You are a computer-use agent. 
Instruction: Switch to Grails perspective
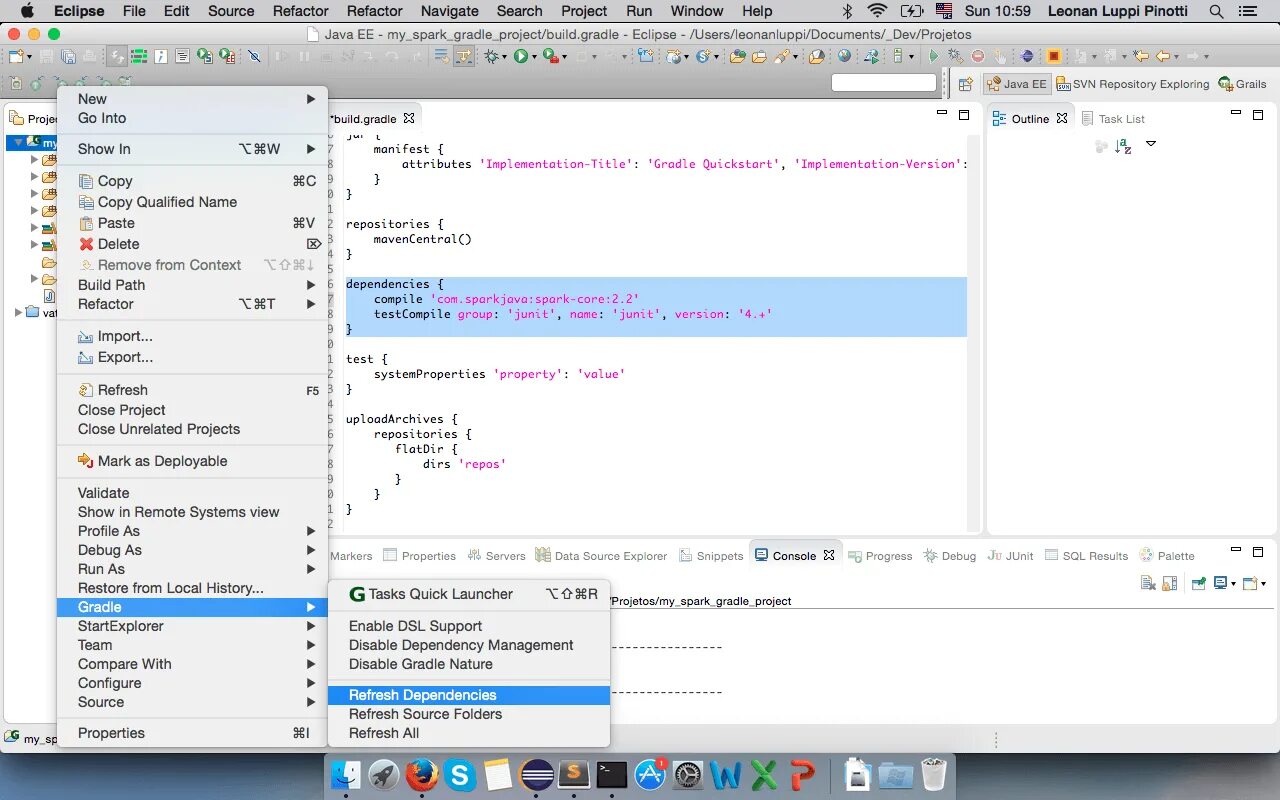pos(1243,84)
